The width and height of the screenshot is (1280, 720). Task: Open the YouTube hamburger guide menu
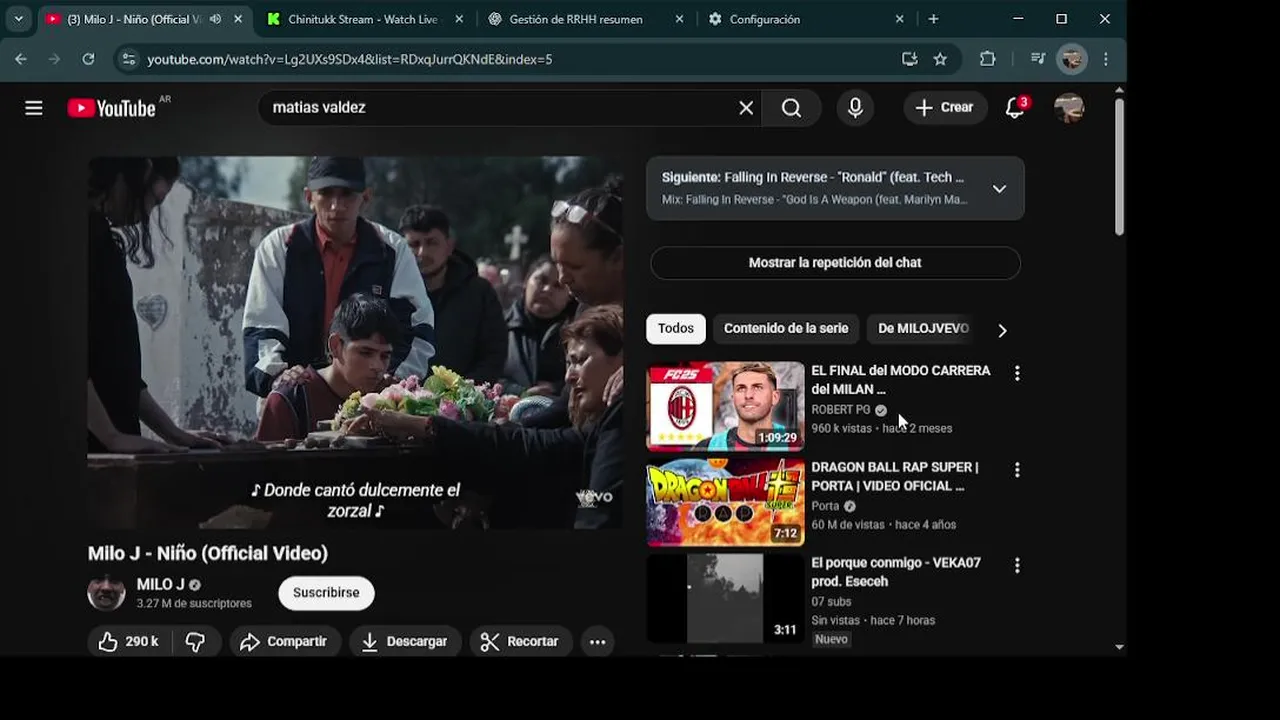(34, 108)
